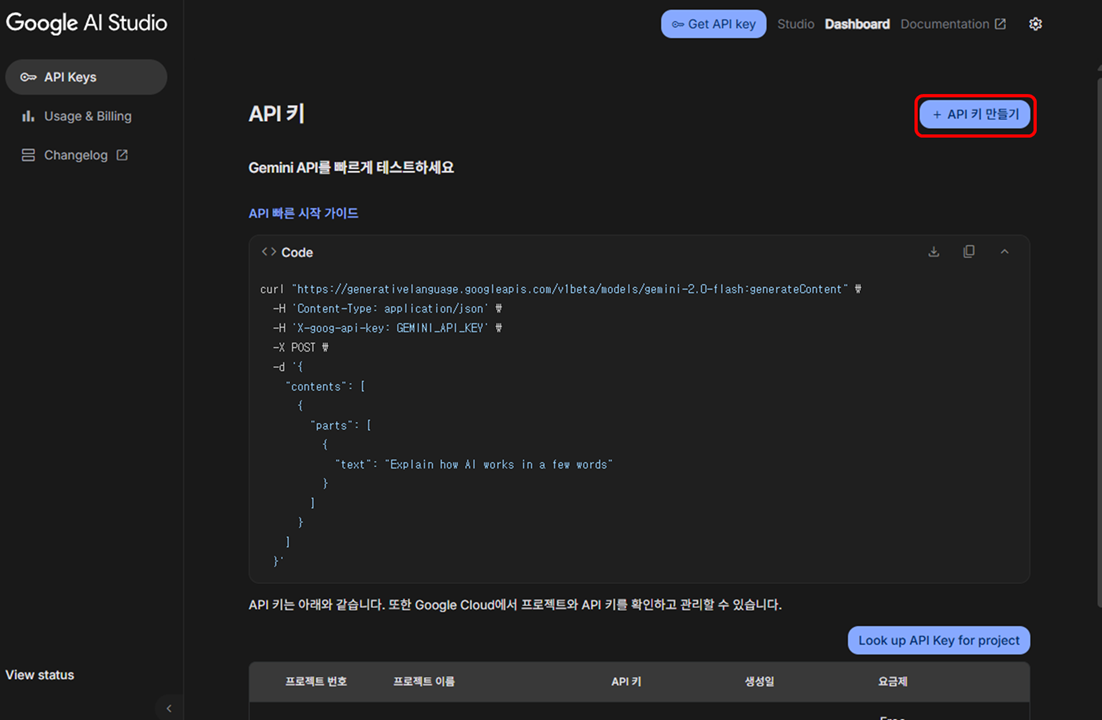
Task: Click the Content-Type header line
Action: click(x=387, y=308)
